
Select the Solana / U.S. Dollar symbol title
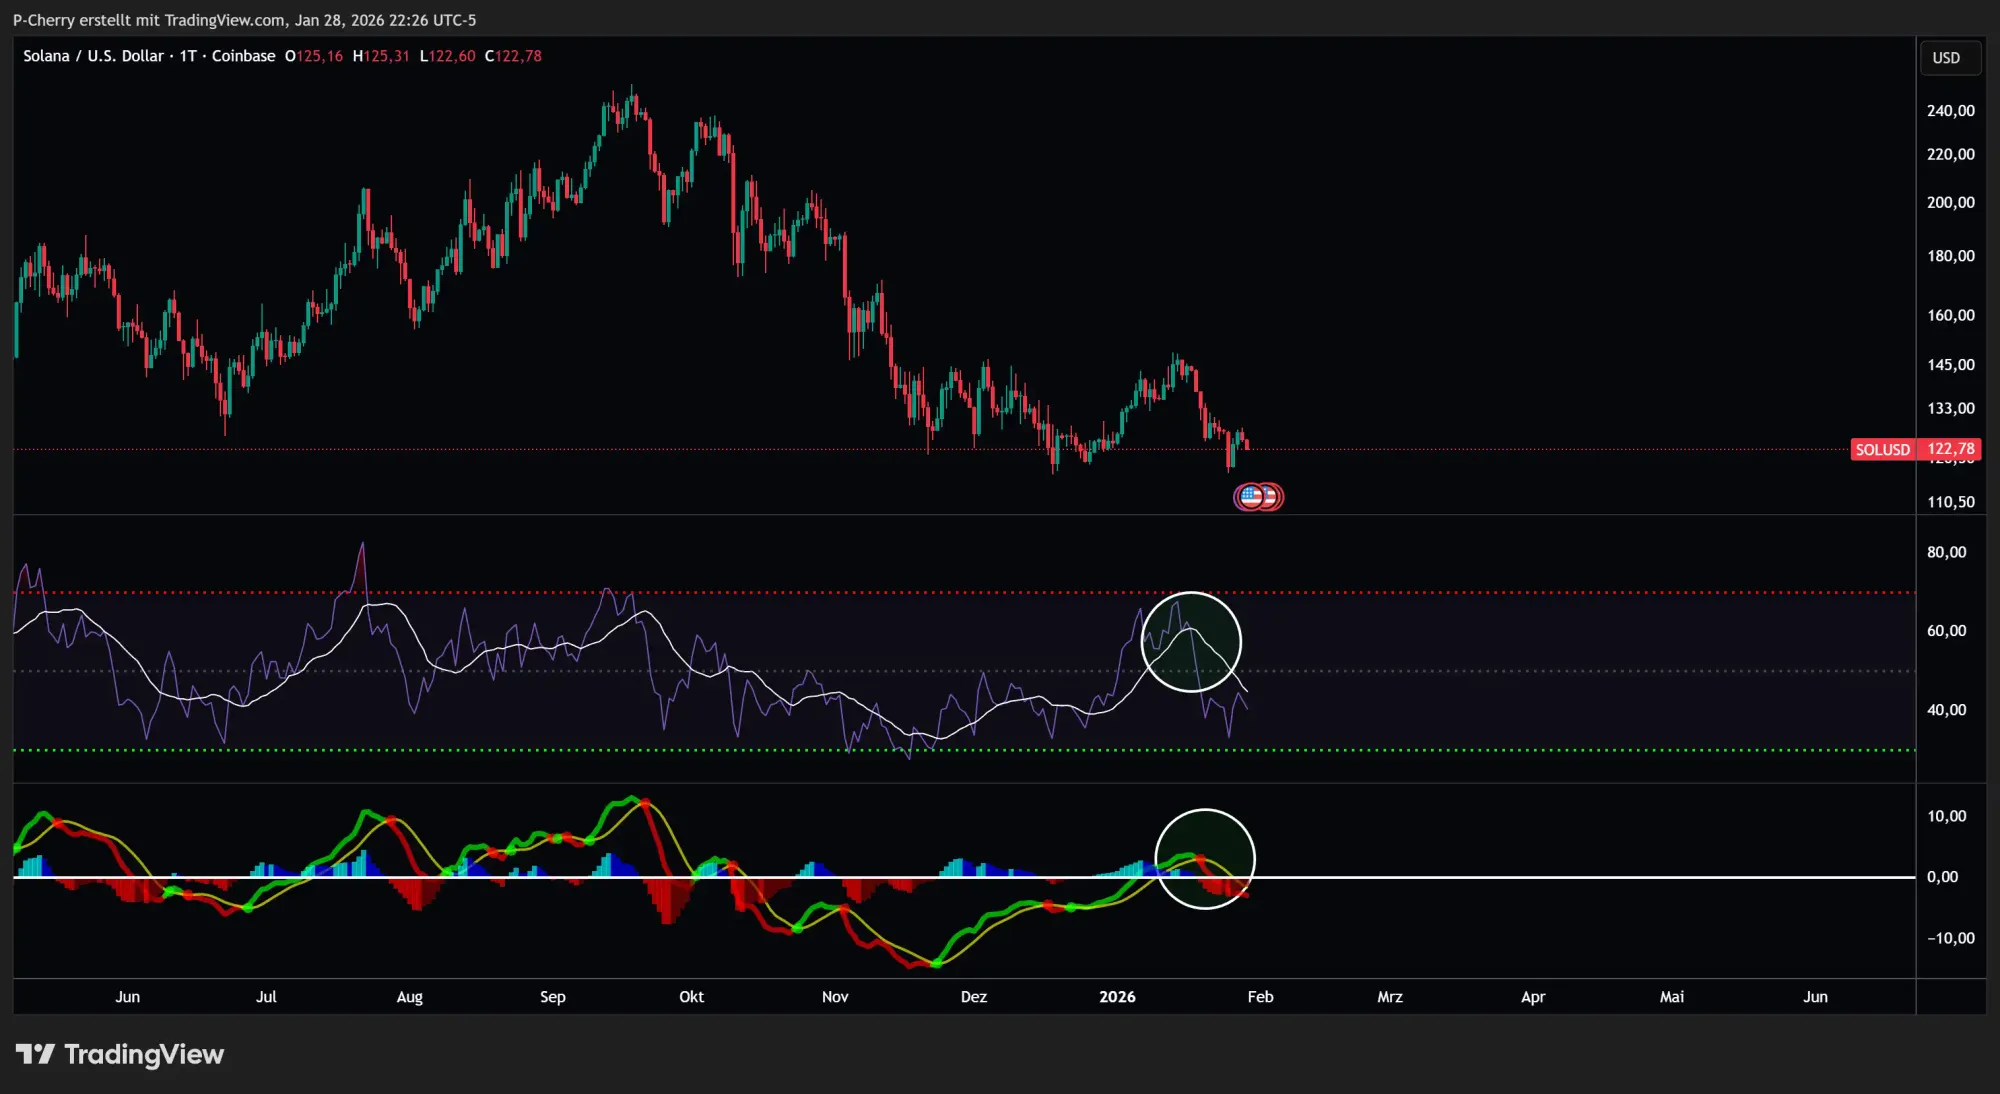[x=93, y=56]
